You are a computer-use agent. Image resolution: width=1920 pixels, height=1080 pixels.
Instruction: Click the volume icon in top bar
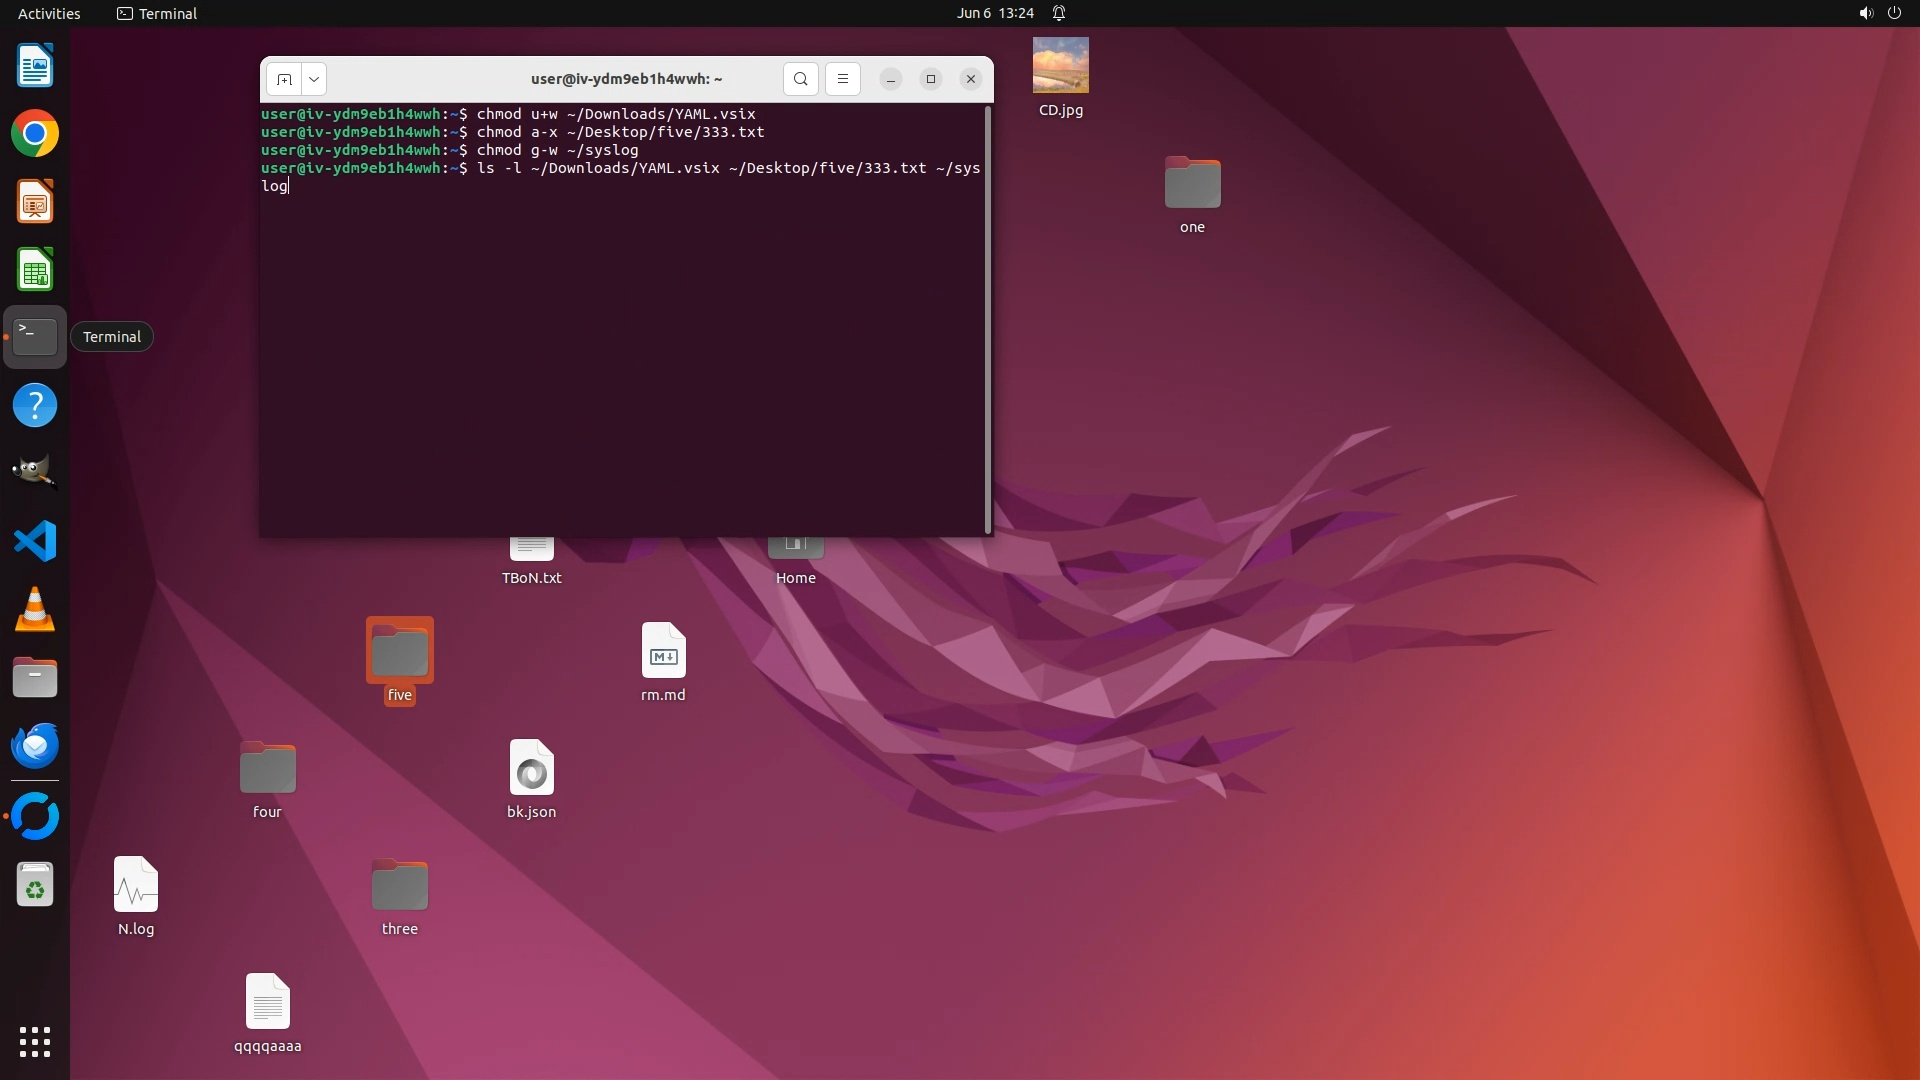point(1865,13)
